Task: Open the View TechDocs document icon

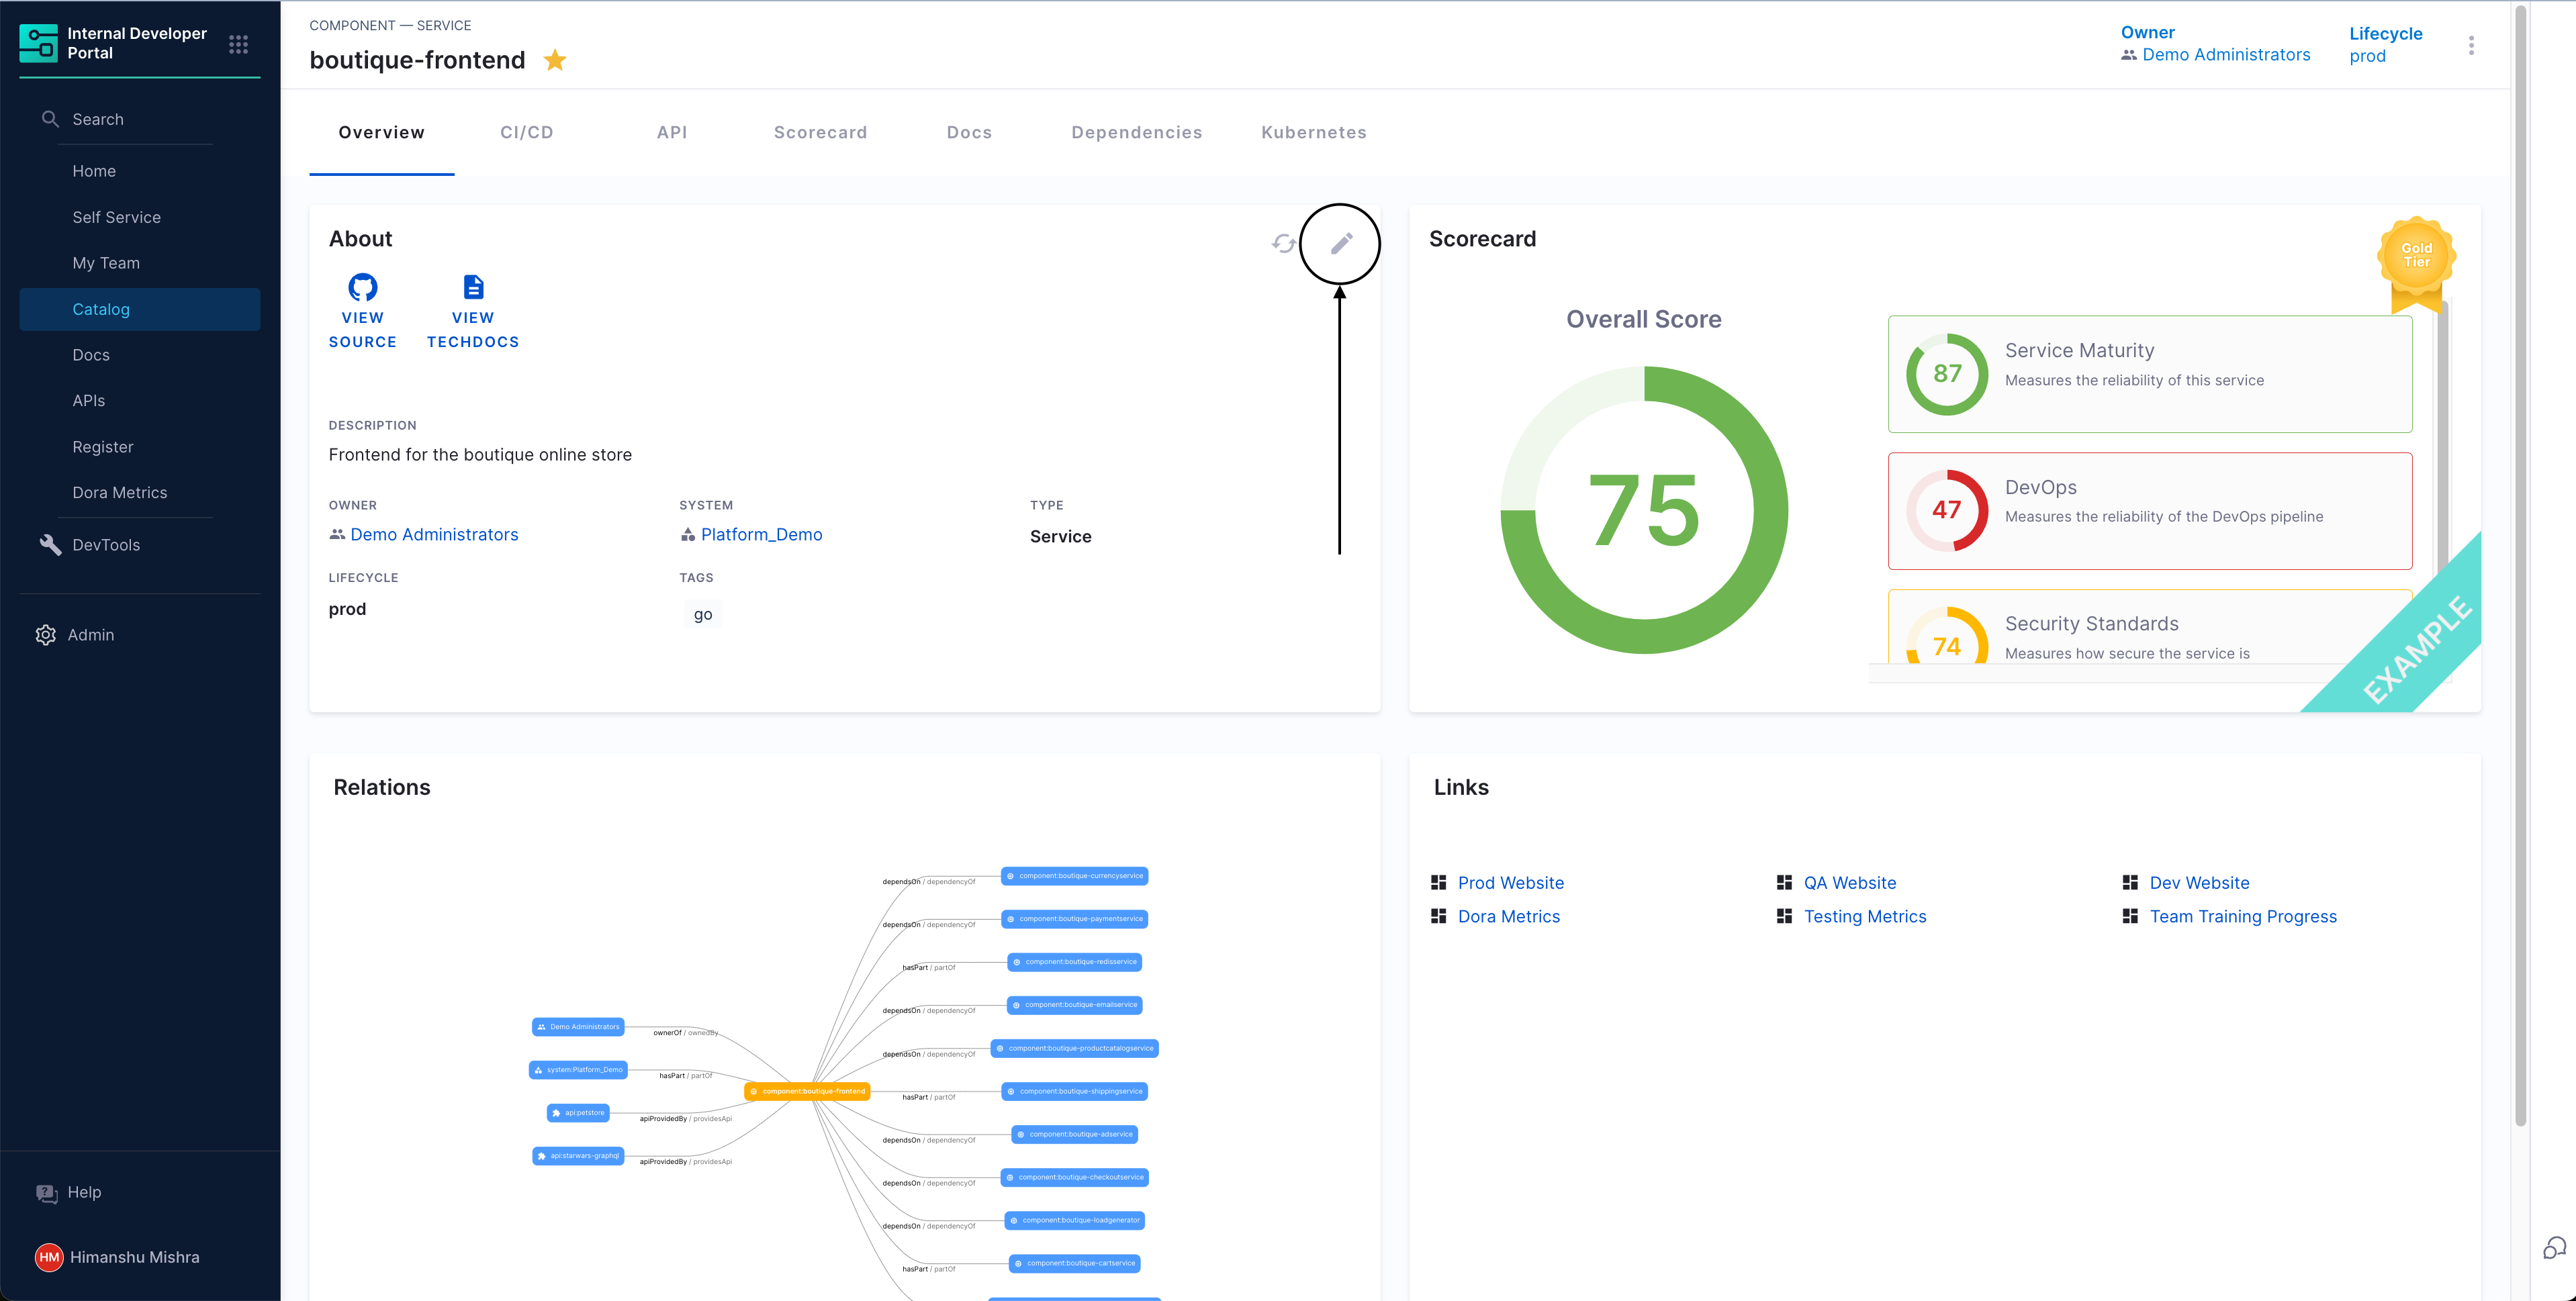Action: 473,288
